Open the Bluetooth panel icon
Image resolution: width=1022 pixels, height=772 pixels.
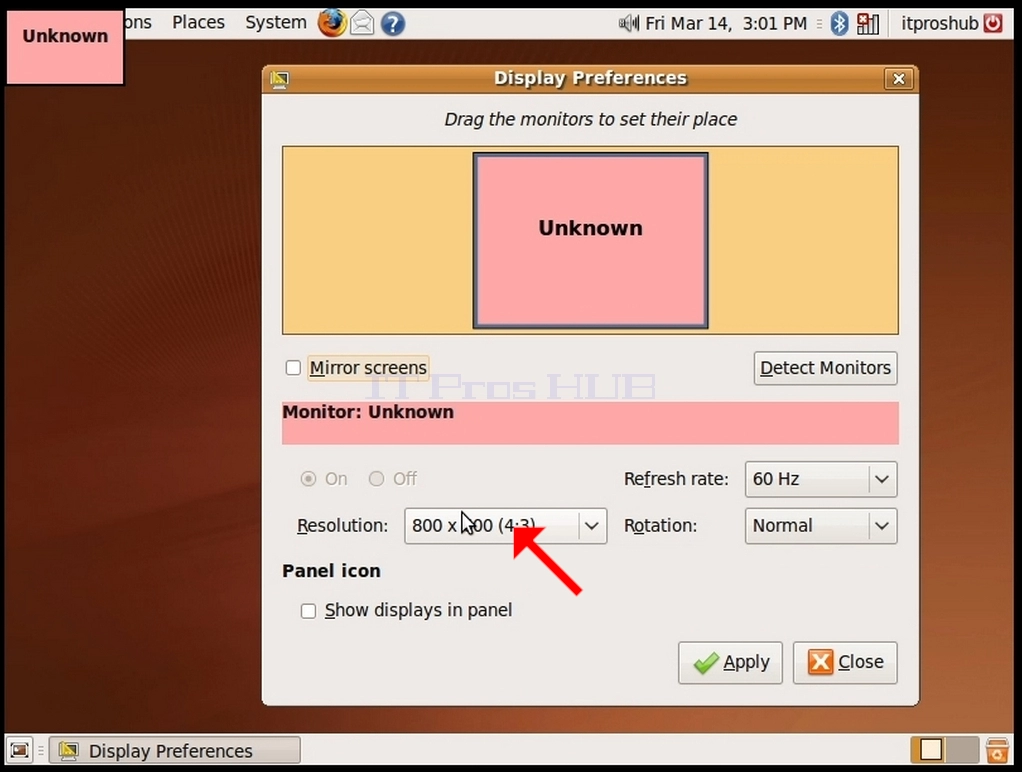tap(840, 24)
